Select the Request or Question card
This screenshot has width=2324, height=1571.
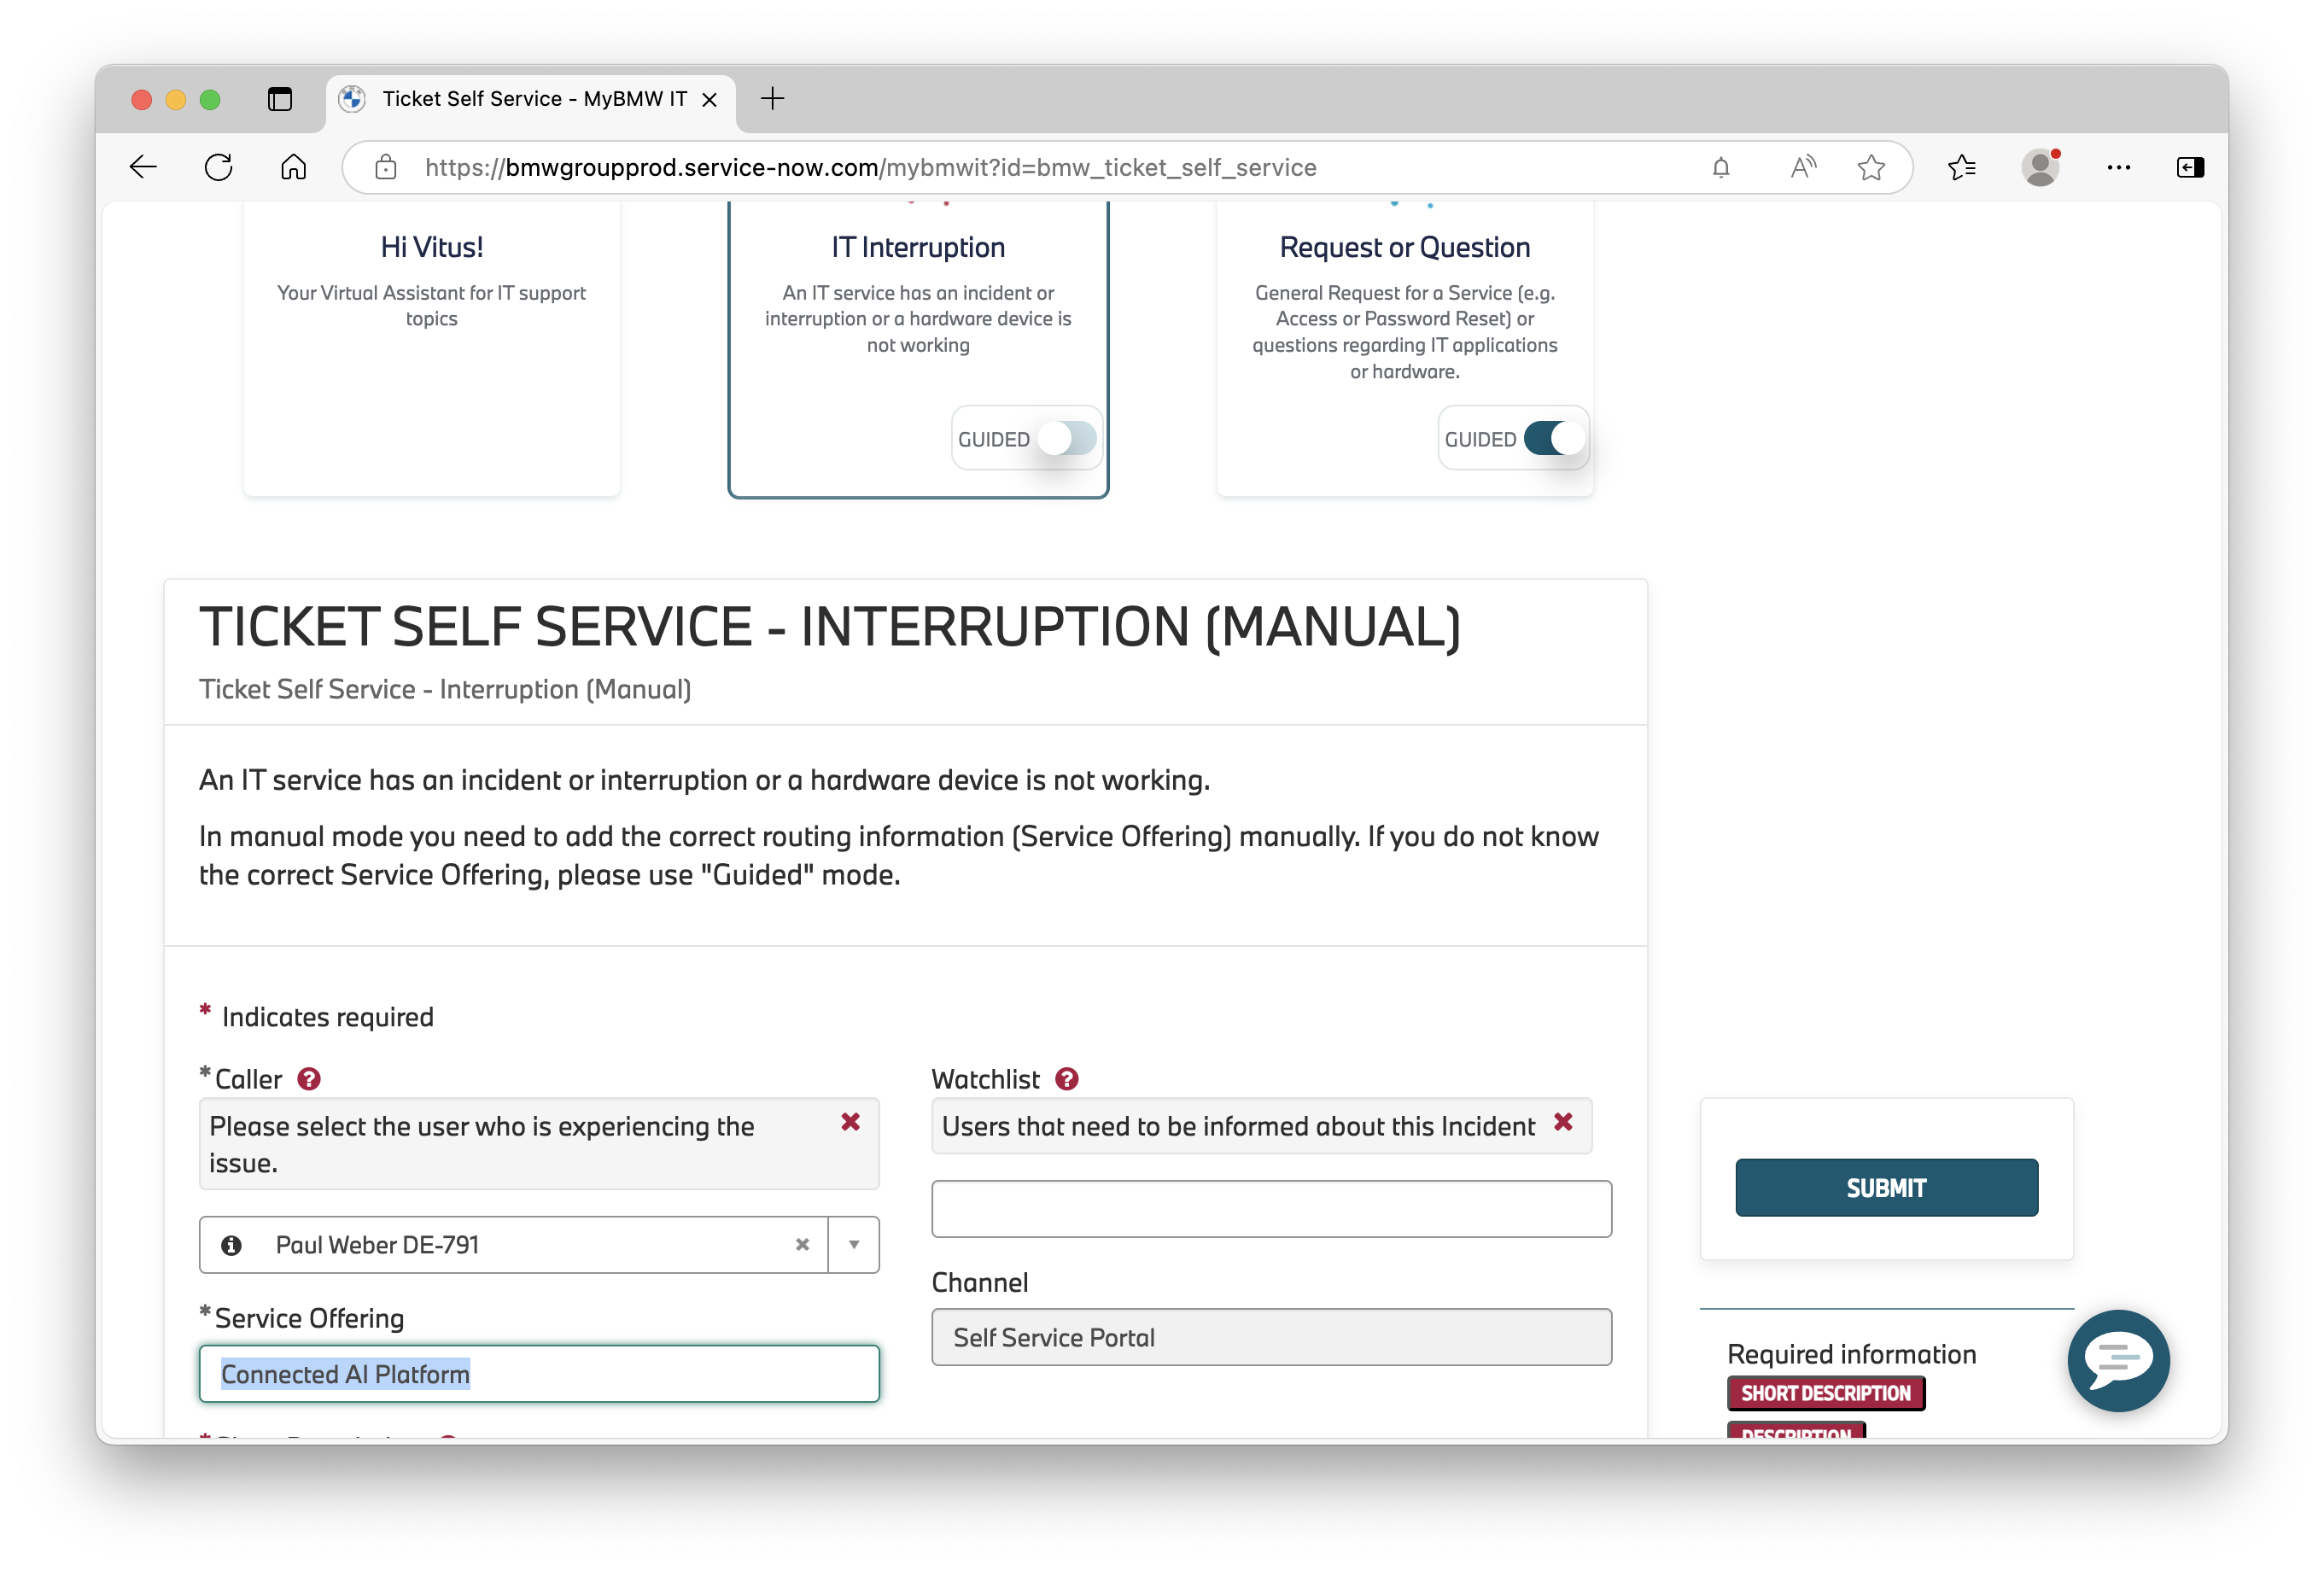pyautogui.click(x=1404, y=348)
